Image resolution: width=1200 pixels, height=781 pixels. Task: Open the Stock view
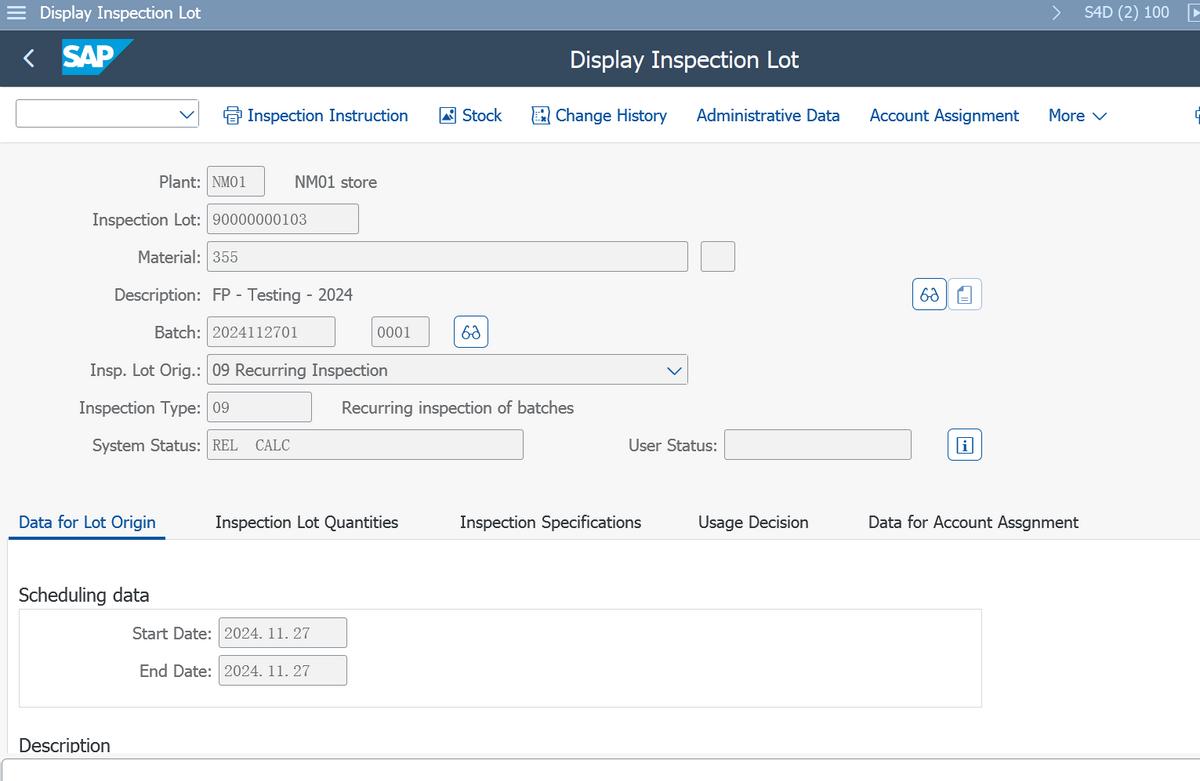(471, 115)
